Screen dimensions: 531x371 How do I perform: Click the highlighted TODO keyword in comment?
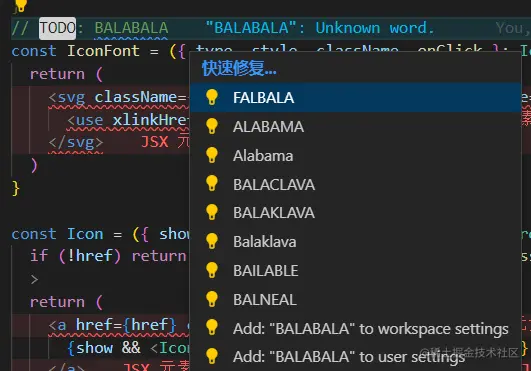click(57, 28)
